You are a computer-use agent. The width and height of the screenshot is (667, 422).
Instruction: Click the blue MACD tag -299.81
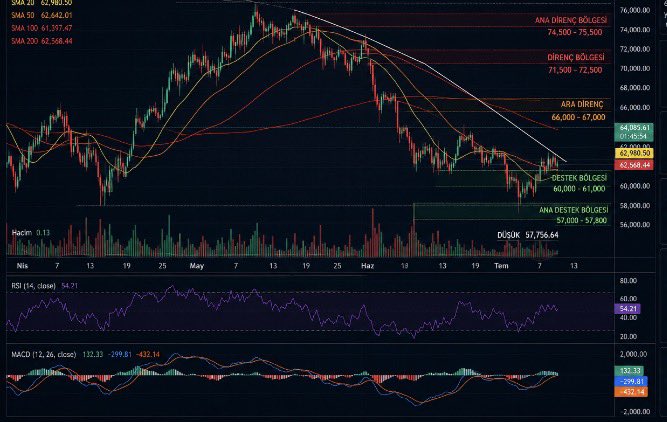pos(631,381)
